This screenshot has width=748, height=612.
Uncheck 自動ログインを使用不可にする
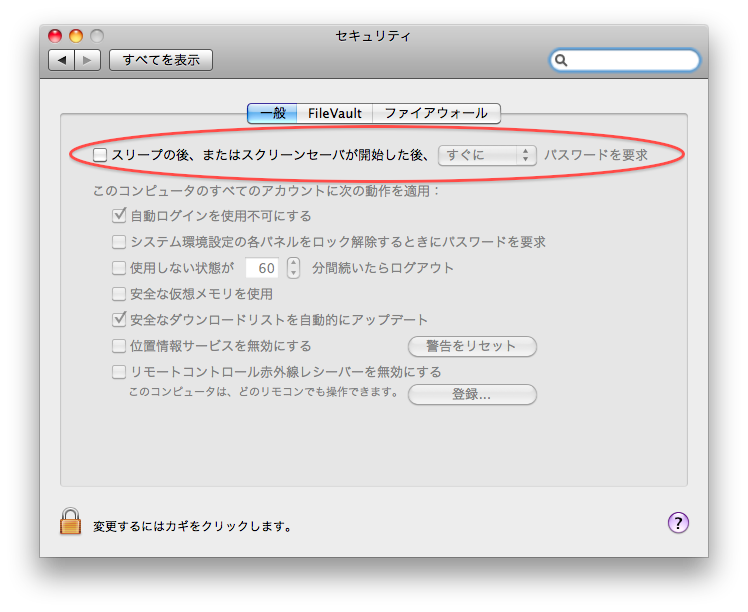coord(119,216)
